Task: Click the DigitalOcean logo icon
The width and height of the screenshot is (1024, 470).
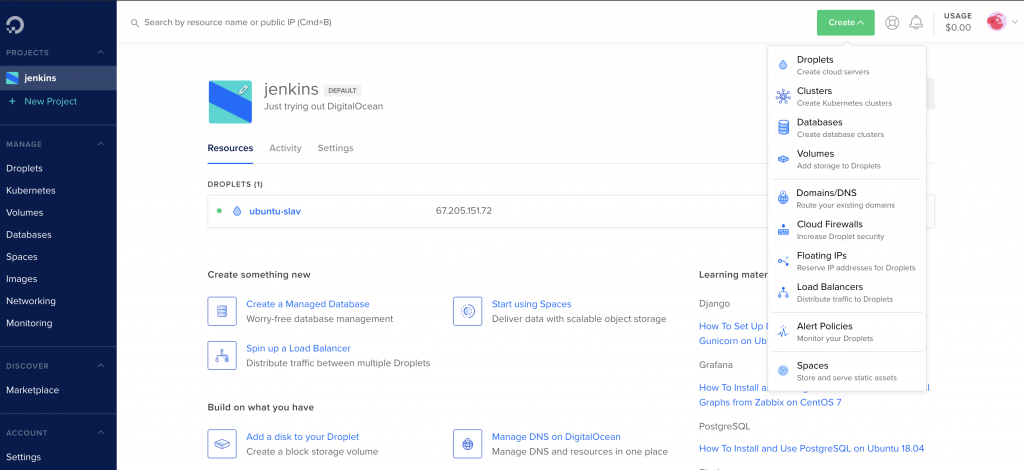Action: 14,25
